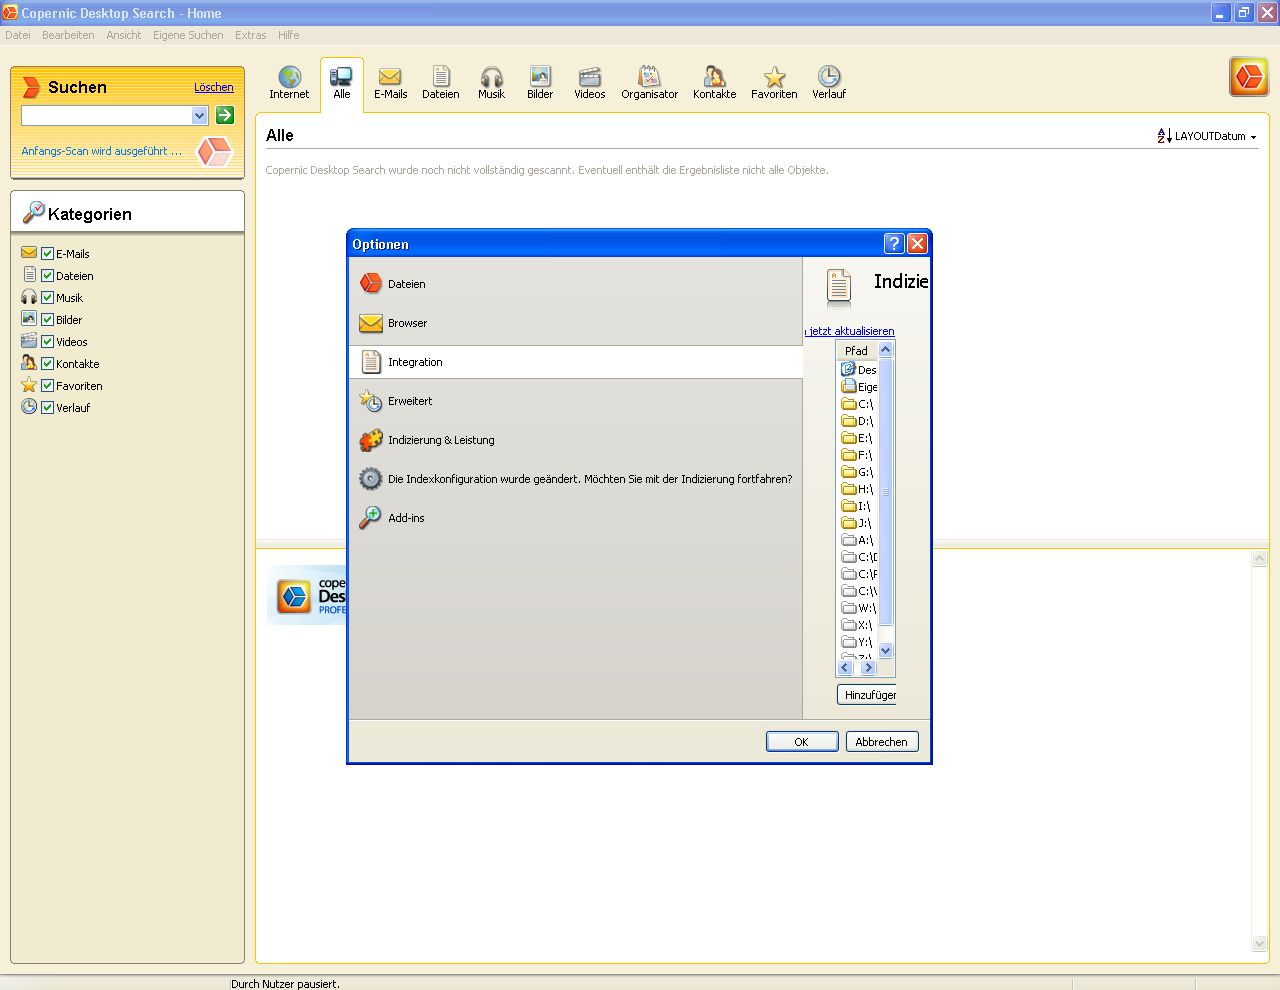Click path list scroll left arrow

pyautogui.click(x=845, y=668)
